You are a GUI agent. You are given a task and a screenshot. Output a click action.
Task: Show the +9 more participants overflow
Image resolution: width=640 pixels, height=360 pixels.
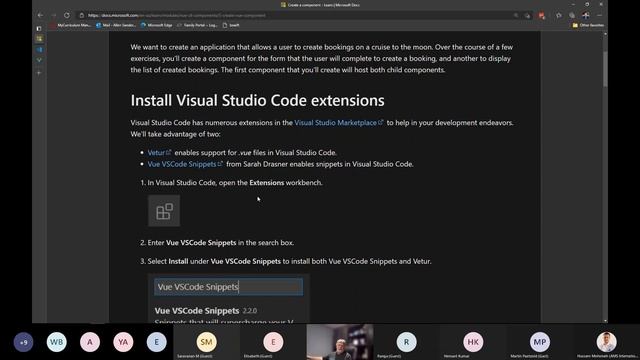click(x=23, y=342)
